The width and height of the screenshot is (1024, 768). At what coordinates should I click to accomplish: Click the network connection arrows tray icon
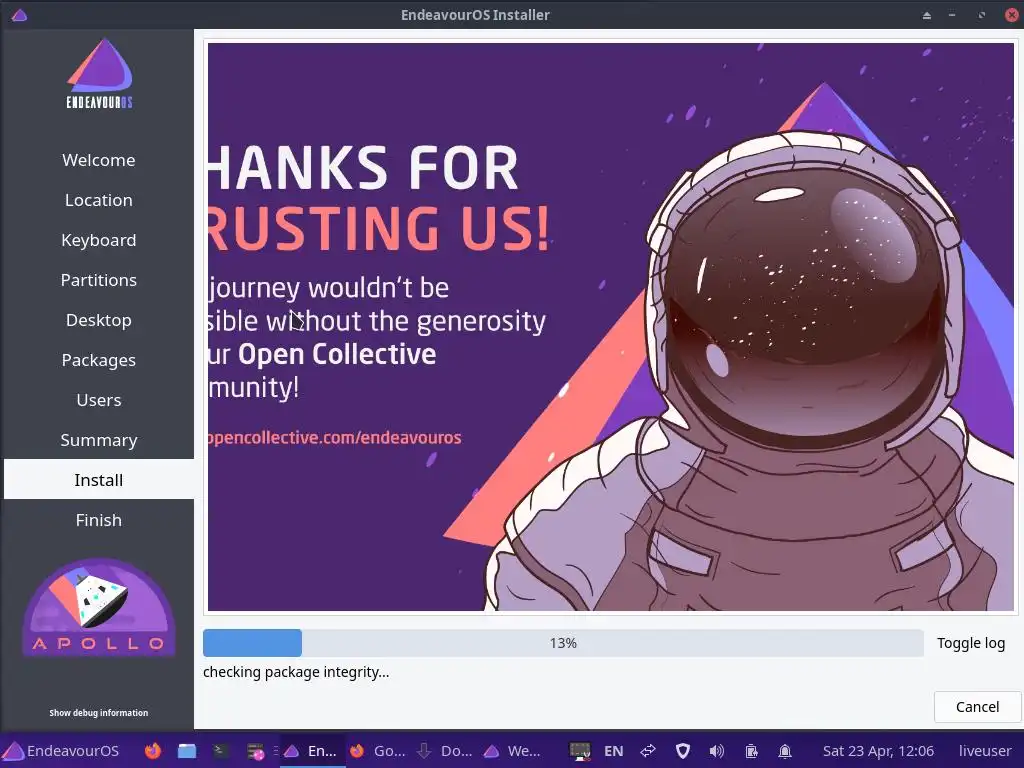[x=648, y=751]
